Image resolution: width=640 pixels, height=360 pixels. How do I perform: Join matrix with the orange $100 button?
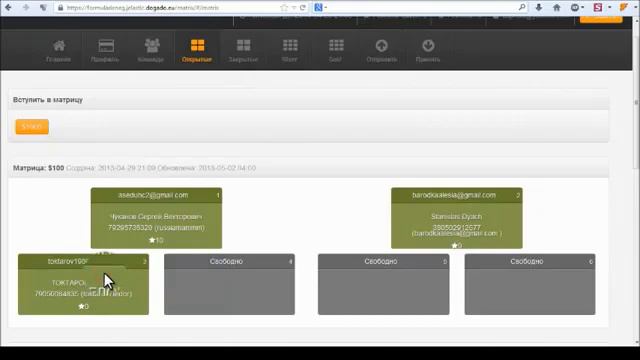[32, 127]
